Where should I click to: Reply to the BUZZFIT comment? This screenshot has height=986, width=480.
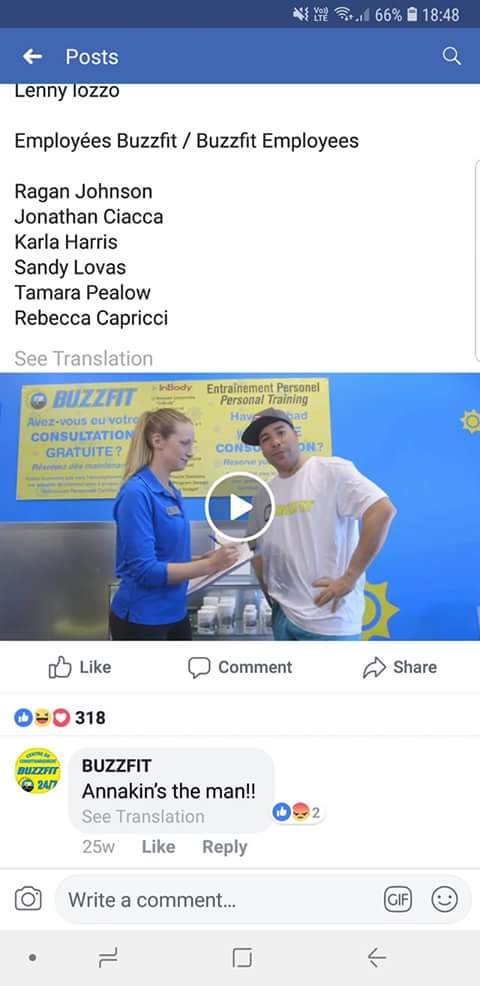pos(225,847)
